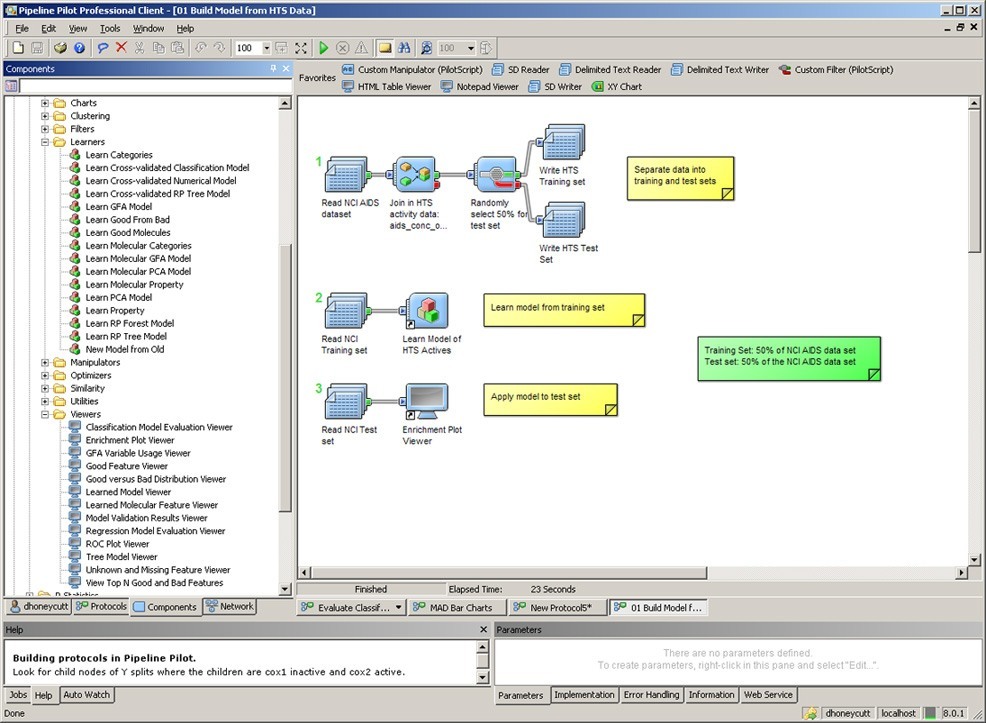Click the Custom Filter (PilotScript) favorite
Viewport: 986px width, 723px height.
pos(836,70)
